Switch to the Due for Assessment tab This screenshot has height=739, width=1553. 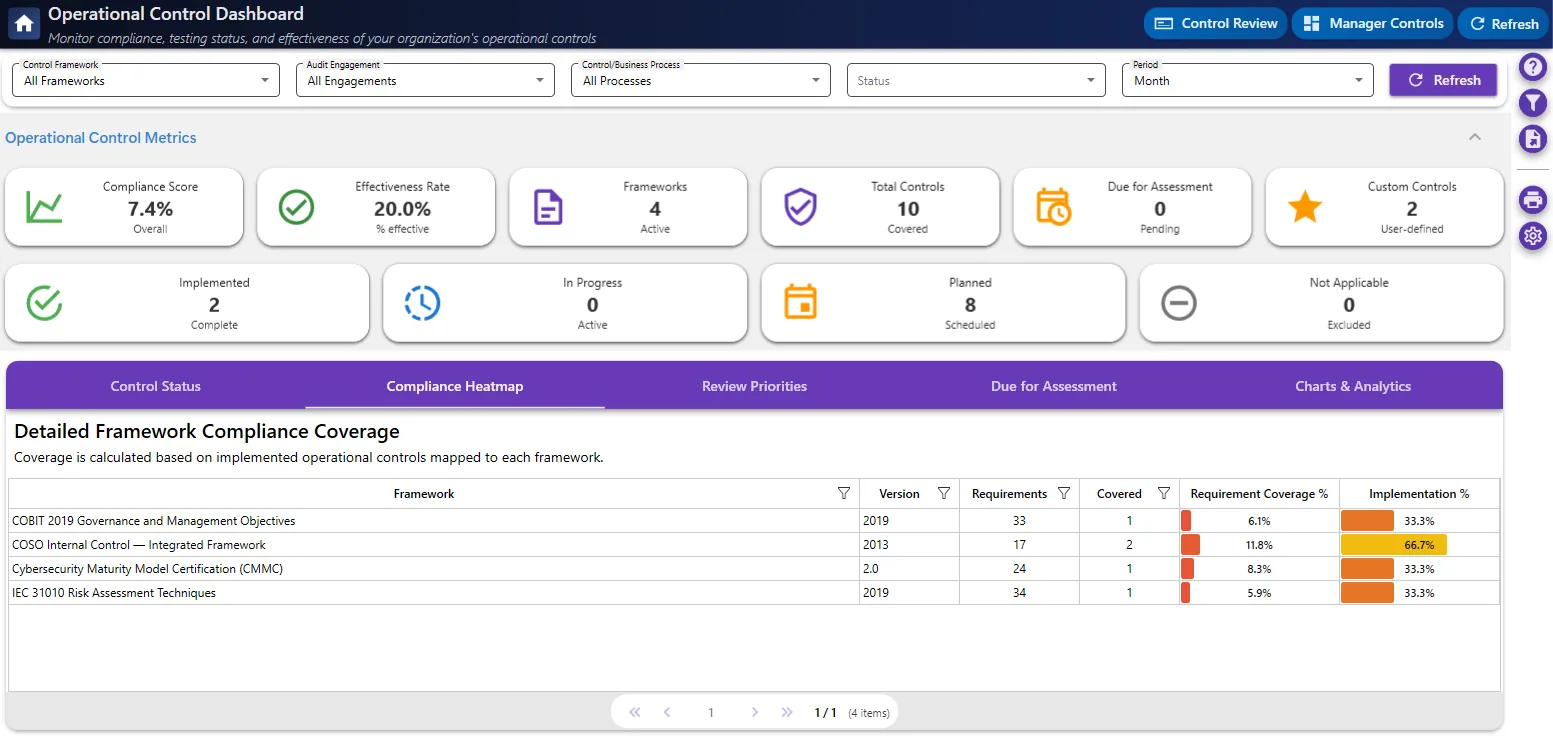click(1054, 386)
